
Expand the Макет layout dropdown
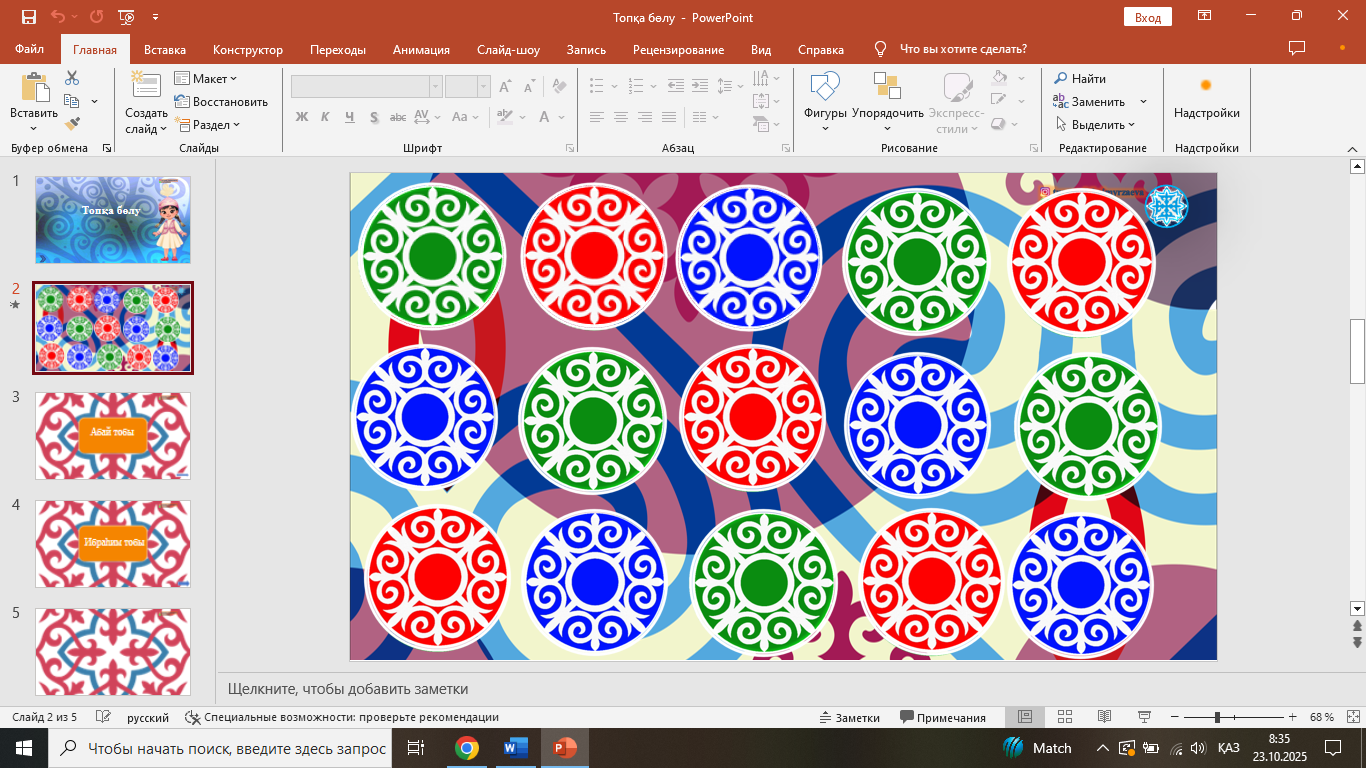coord(206,78)
